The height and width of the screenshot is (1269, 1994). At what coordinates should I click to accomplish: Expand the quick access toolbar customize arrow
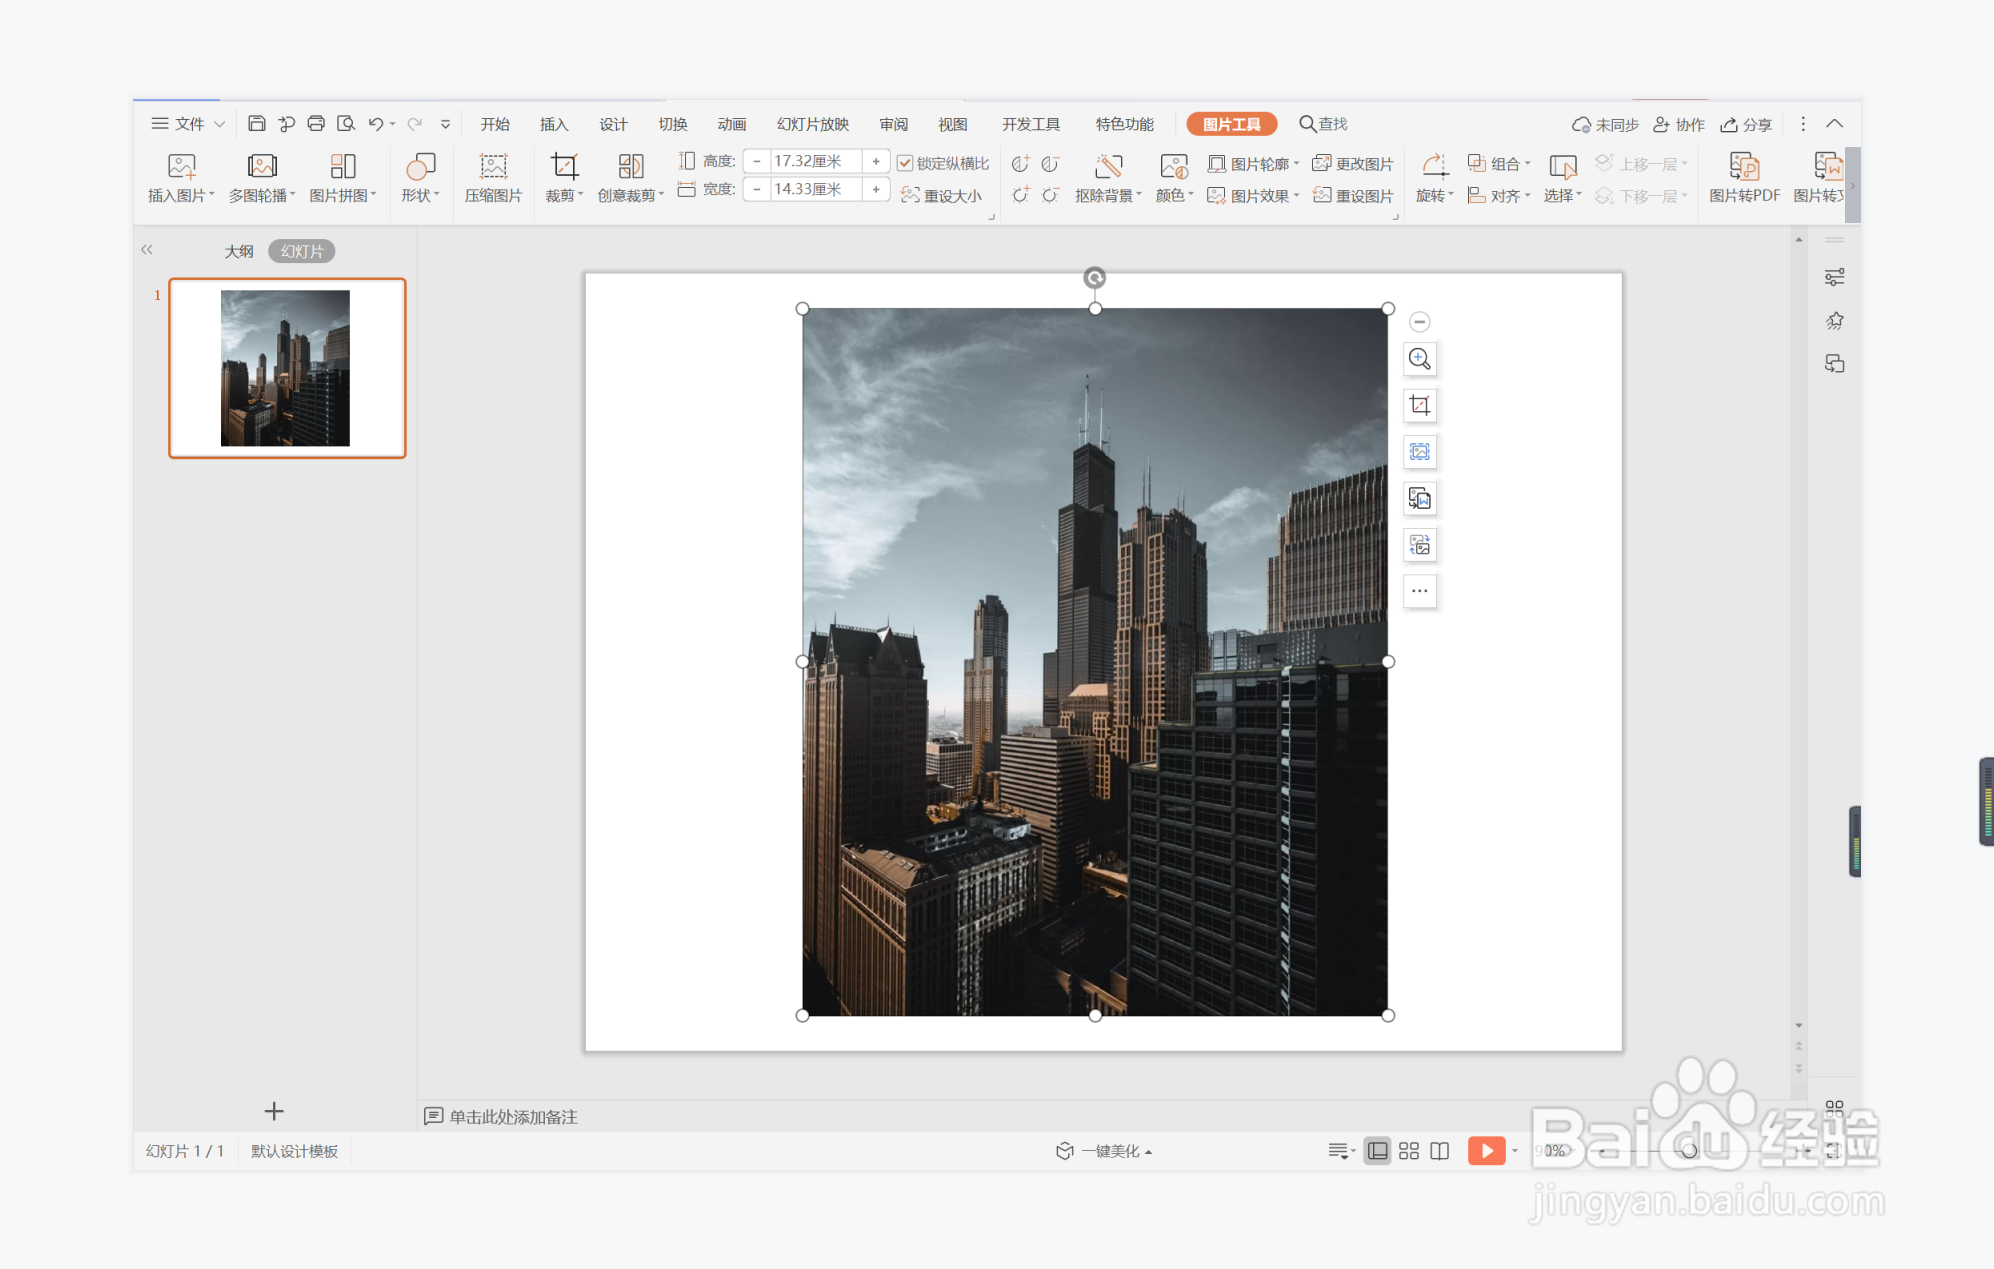pyautogui.click(x=446, y=124)
